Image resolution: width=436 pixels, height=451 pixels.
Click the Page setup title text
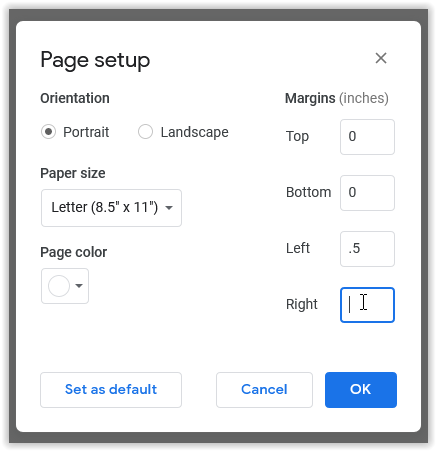[x=95, y=61]
